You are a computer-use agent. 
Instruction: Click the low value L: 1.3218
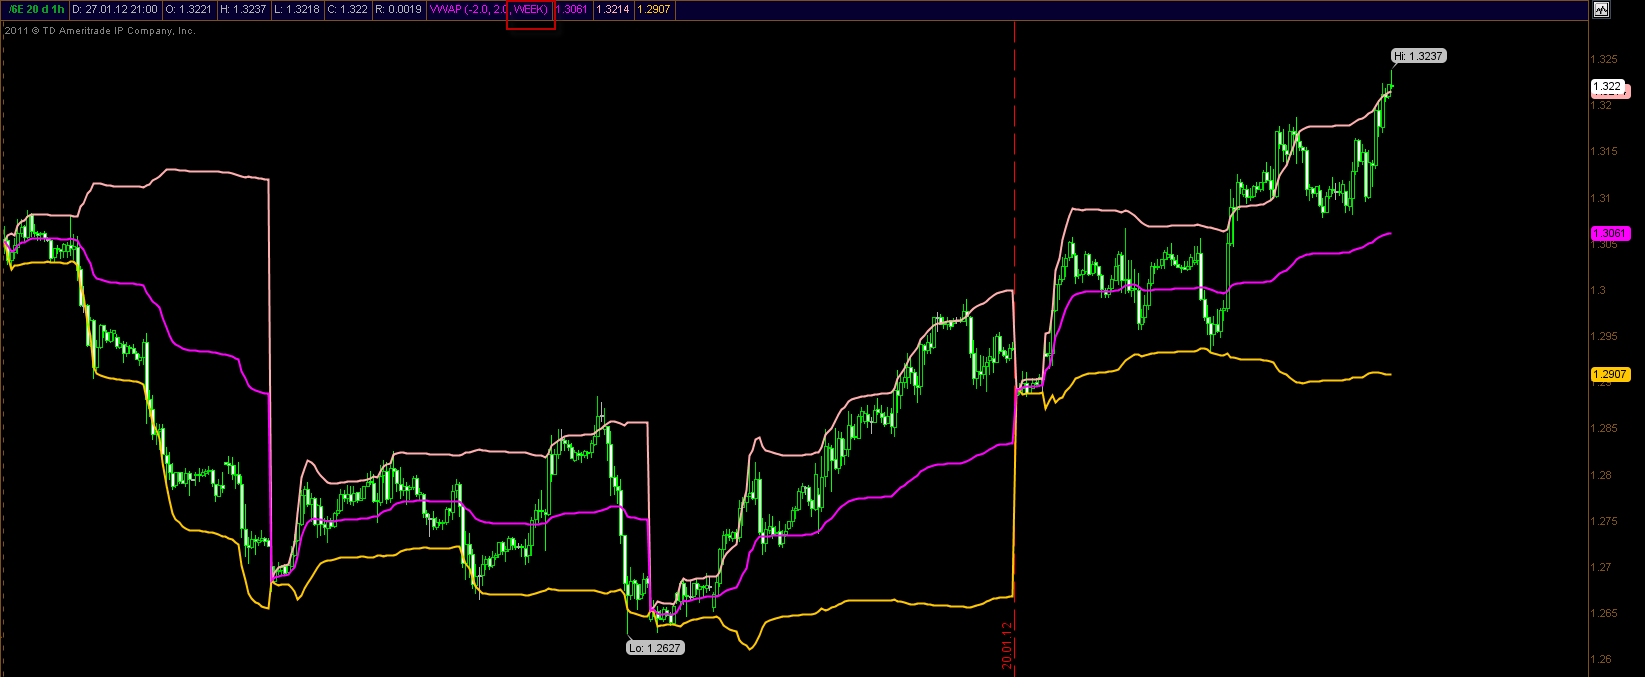click(x=297, y=9)
